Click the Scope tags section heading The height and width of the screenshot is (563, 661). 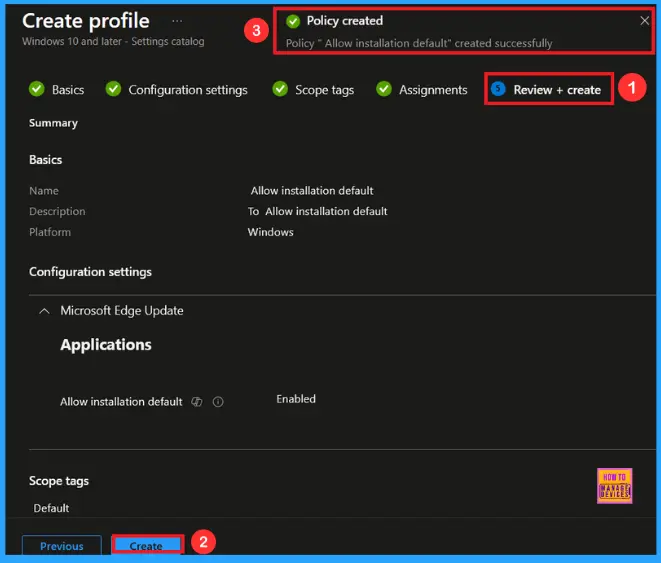coord(59,481)
